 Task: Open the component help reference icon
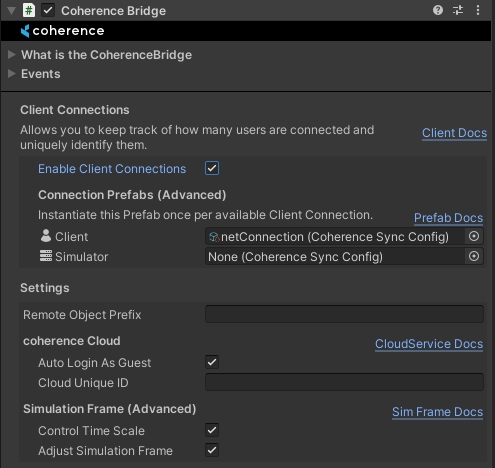point(438,10)
